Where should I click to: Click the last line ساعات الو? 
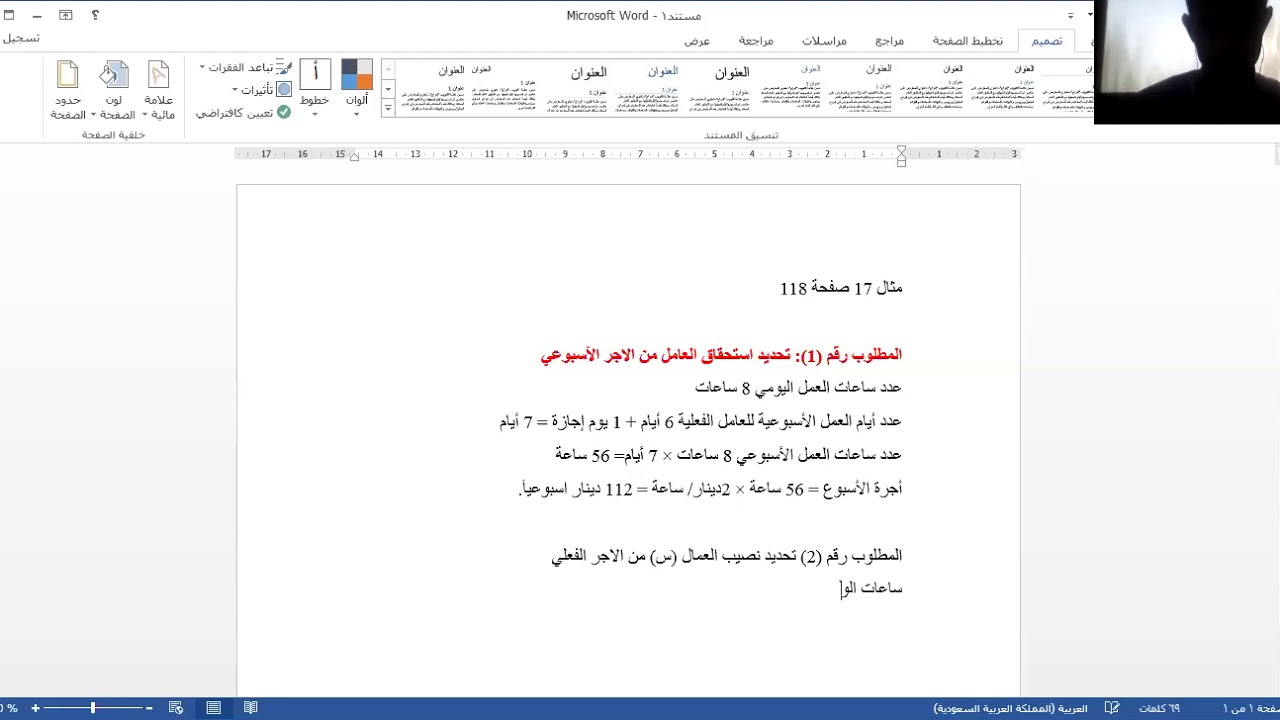coord(871,589)
